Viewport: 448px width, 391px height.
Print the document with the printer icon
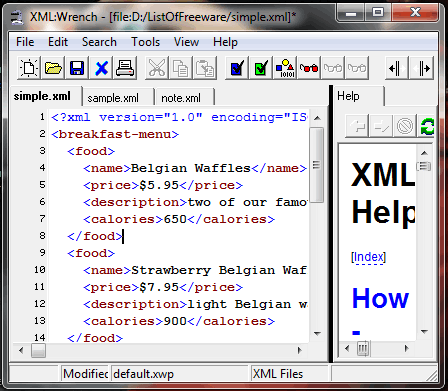pyautogui.click(x=125, y=68)
